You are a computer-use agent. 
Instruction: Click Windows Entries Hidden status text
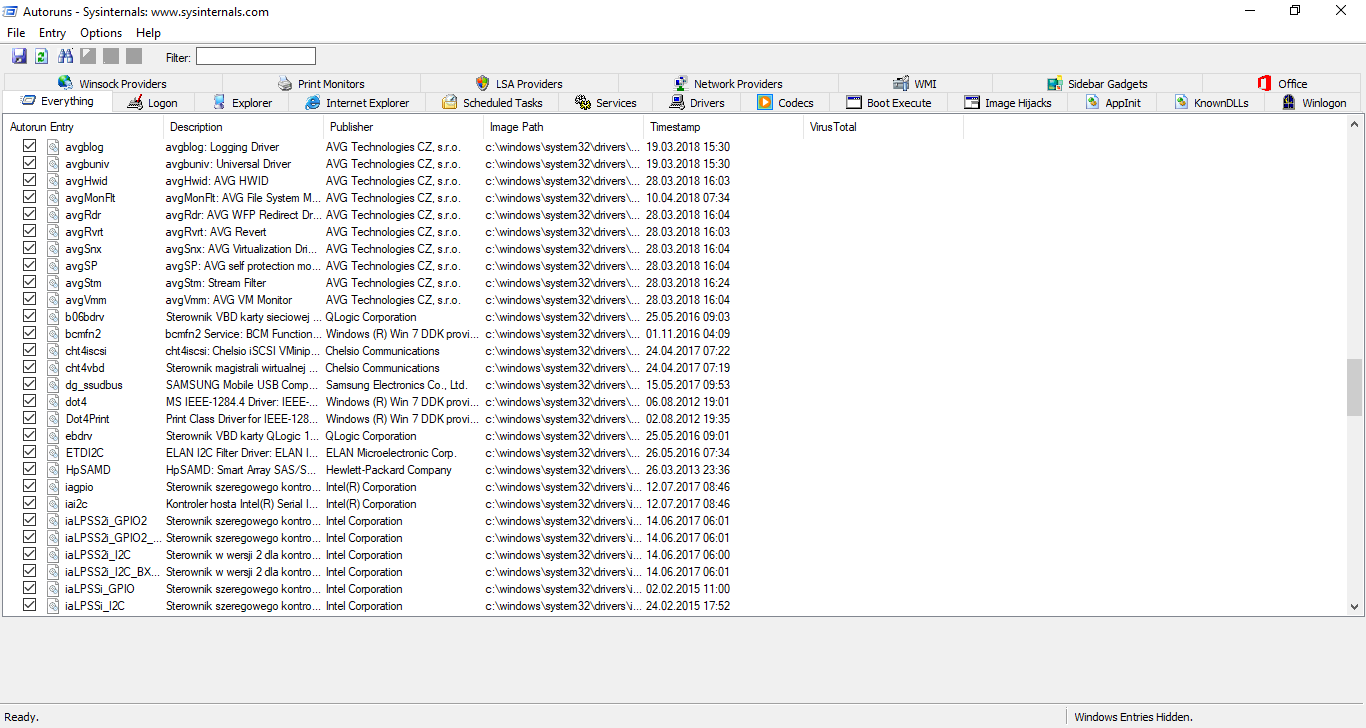(x=1133, y=717)
